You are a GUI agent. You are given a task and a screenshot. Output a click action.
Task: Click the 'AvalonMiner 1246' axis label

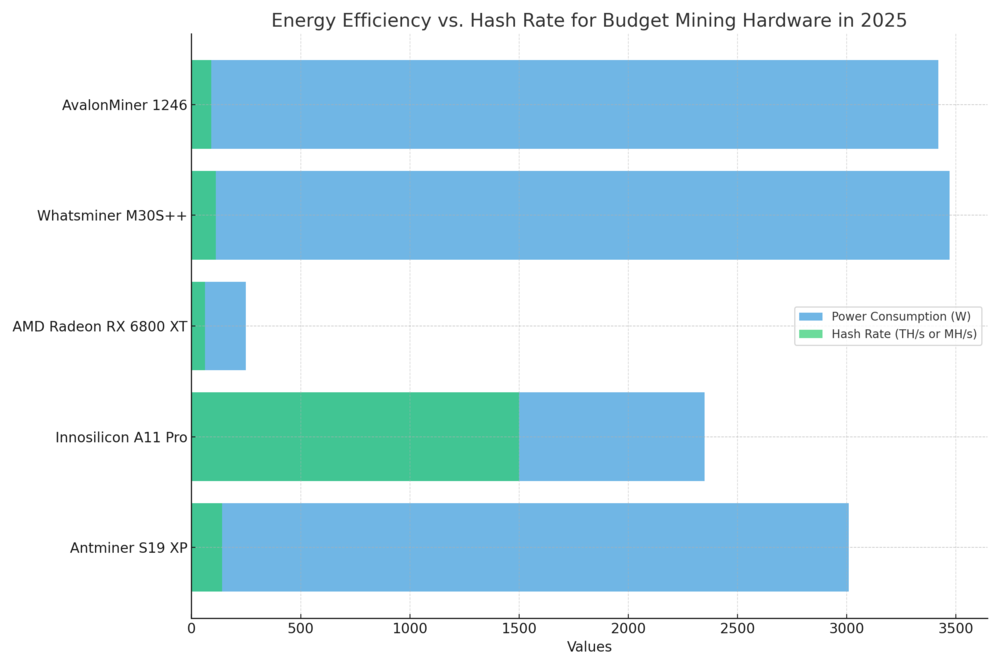pyautogui.click(x=124, y=105)
